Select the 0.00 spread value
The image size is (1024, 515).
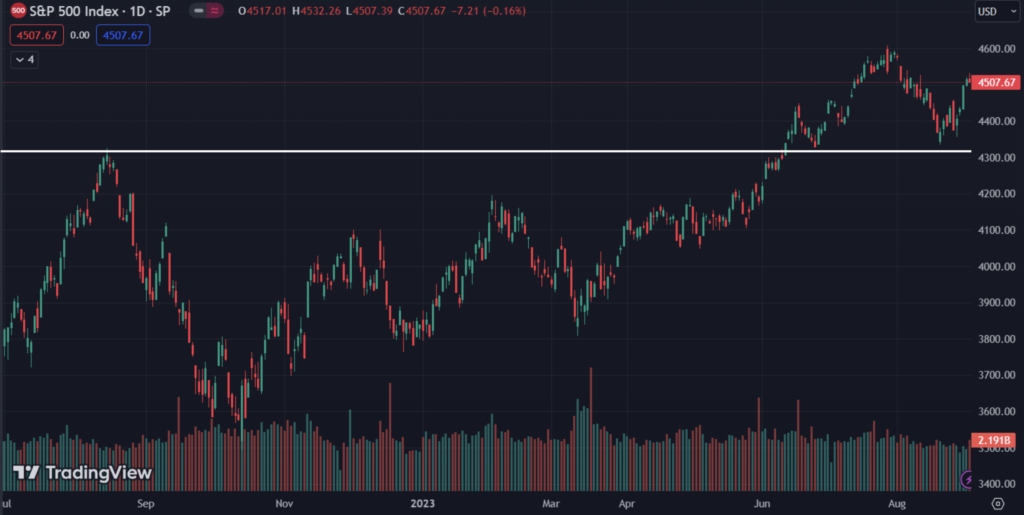tap(80, 35)
